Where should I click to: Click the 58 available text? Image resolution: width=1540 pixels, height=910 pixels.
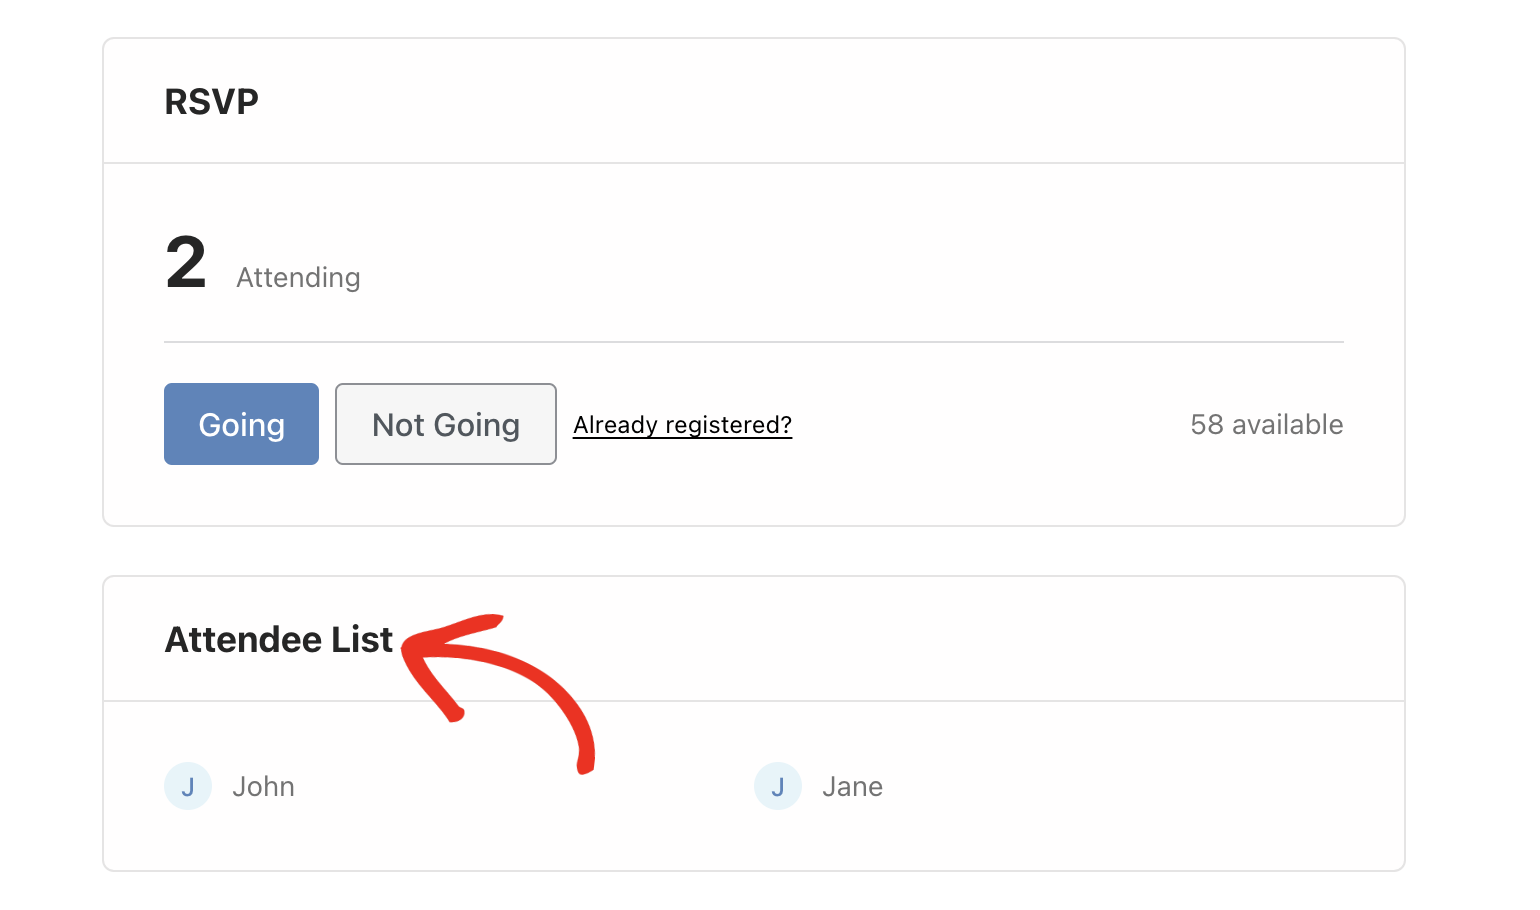click(x=1266, y=425)
